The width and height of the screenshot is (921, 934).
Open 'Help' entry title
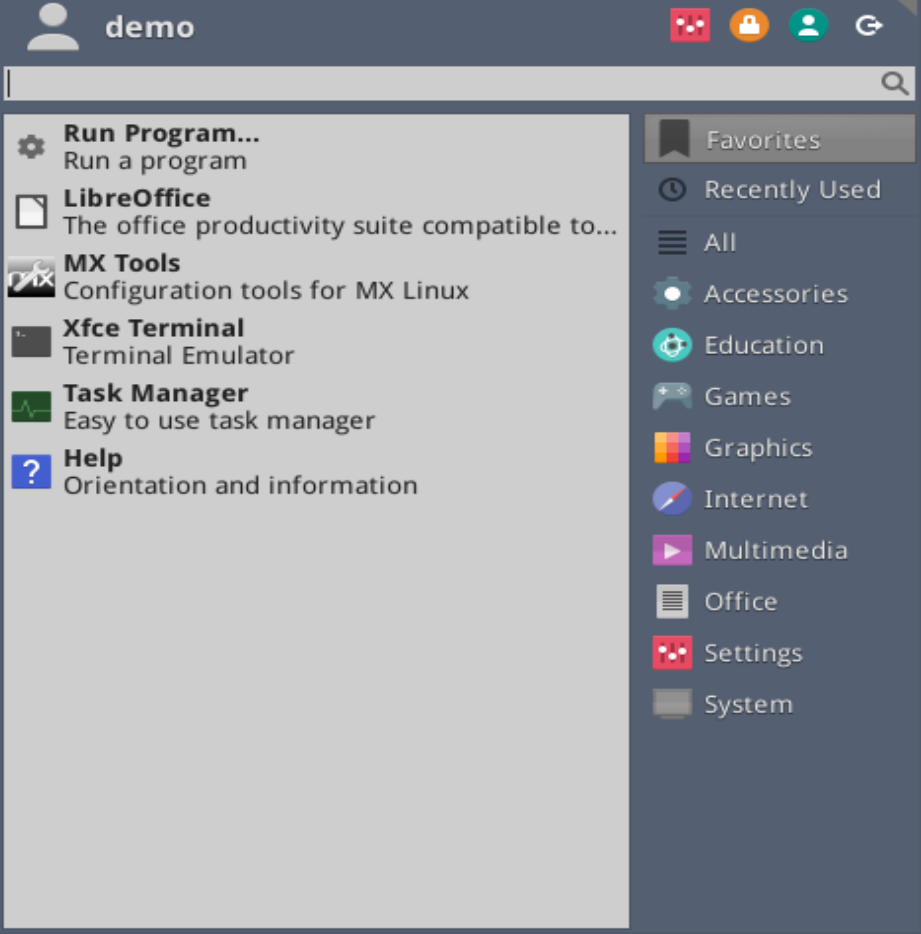pyautogui.click(x=94, y=458)
